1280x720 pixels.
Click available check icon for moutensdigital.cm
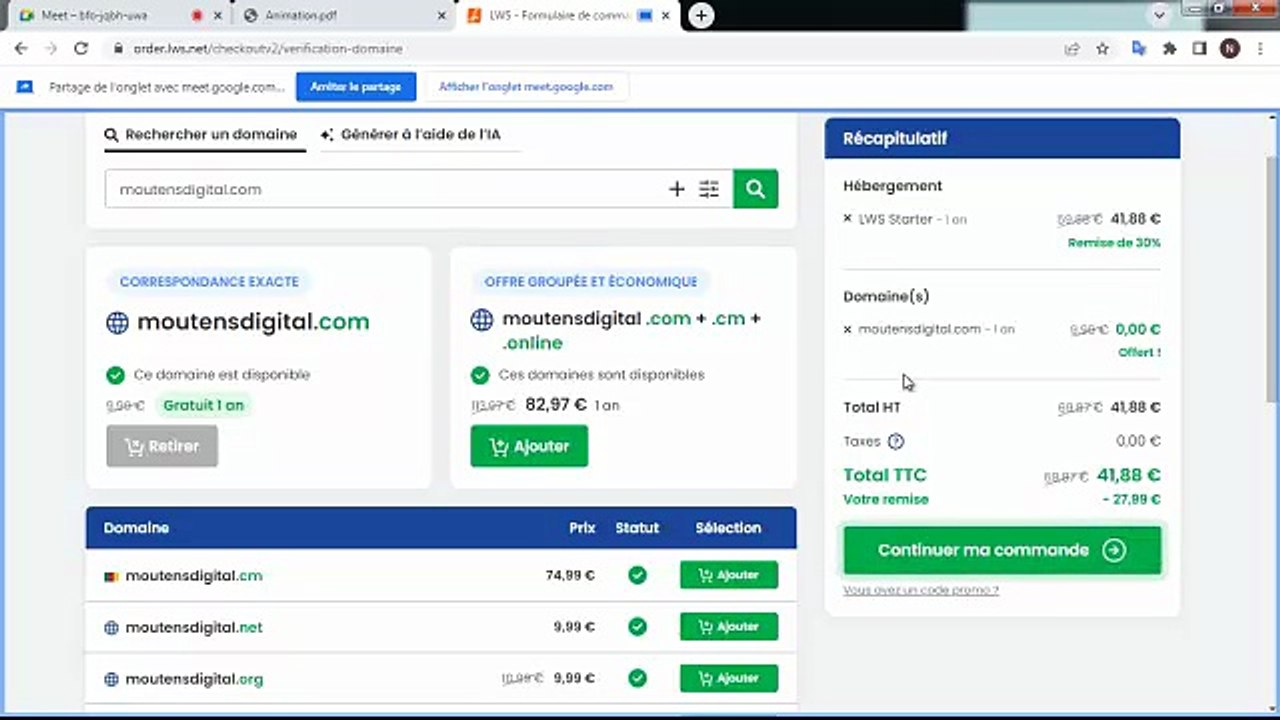[637, 575]
